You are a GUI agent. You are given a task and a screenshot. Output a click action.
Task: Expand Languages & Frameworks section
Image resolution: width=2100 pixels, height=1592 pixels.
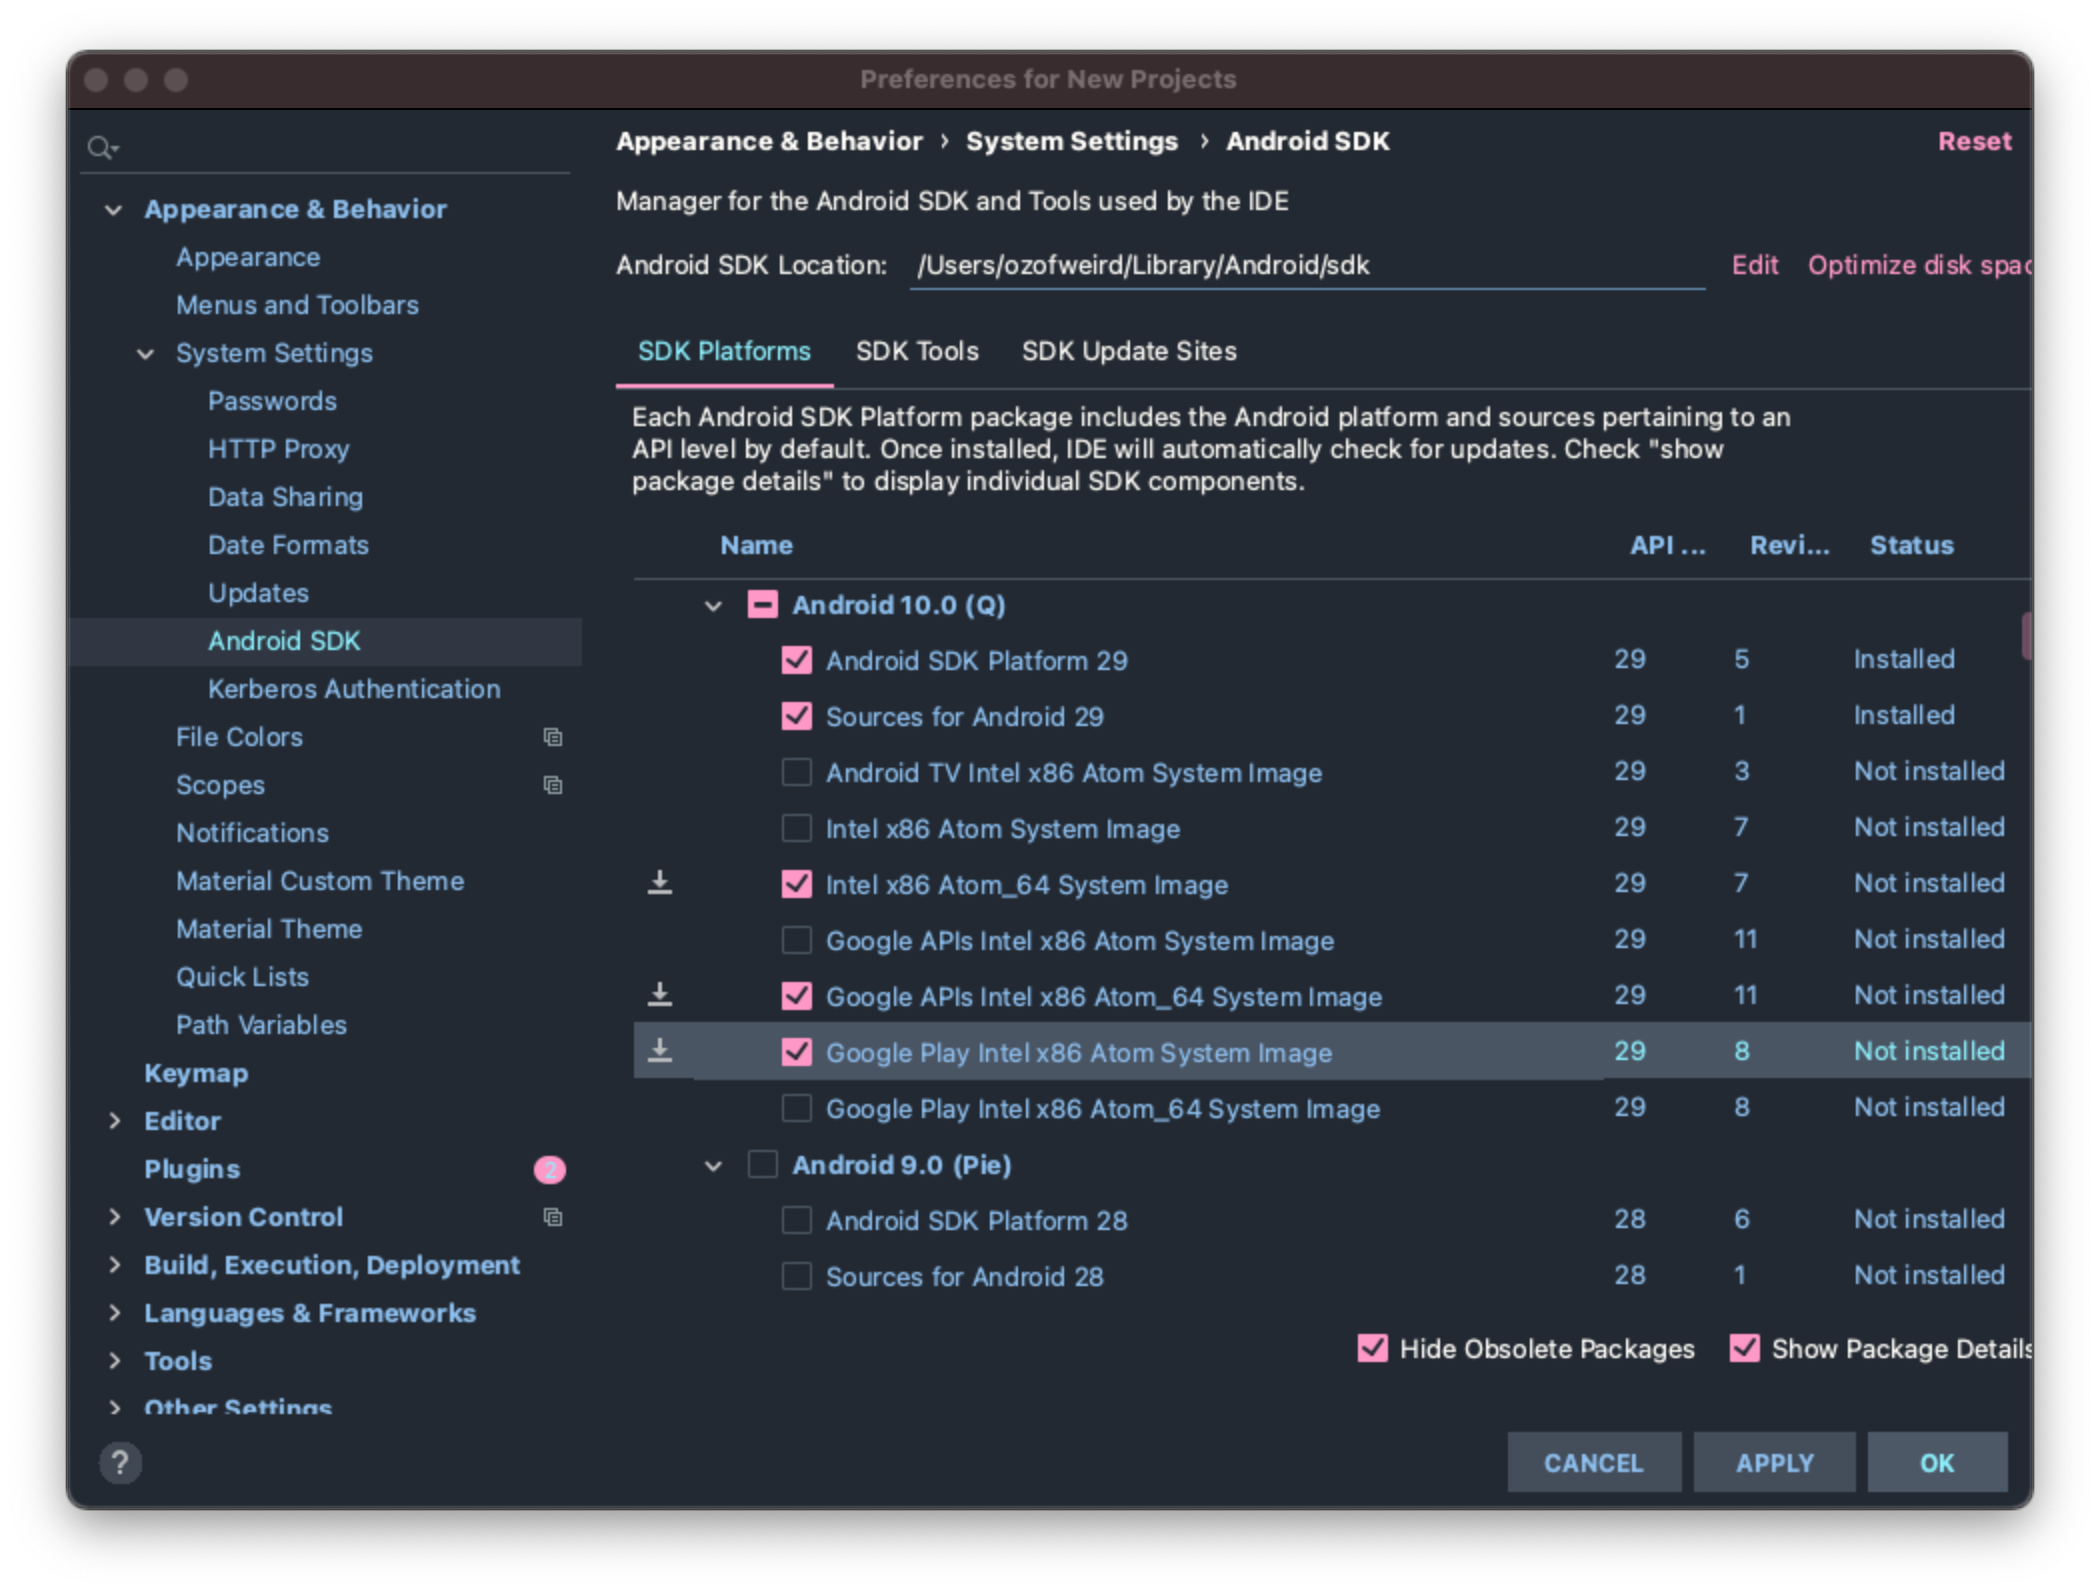tap(114, 1313)
